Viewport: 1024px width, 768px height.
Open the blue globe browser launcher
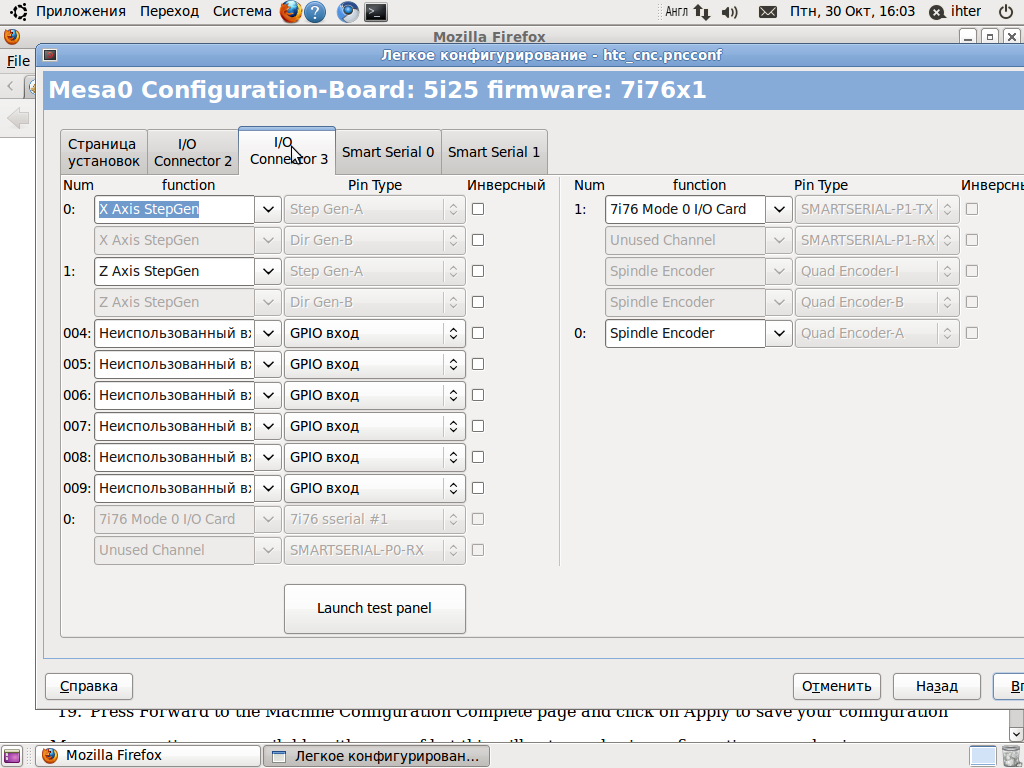[347, 12]
